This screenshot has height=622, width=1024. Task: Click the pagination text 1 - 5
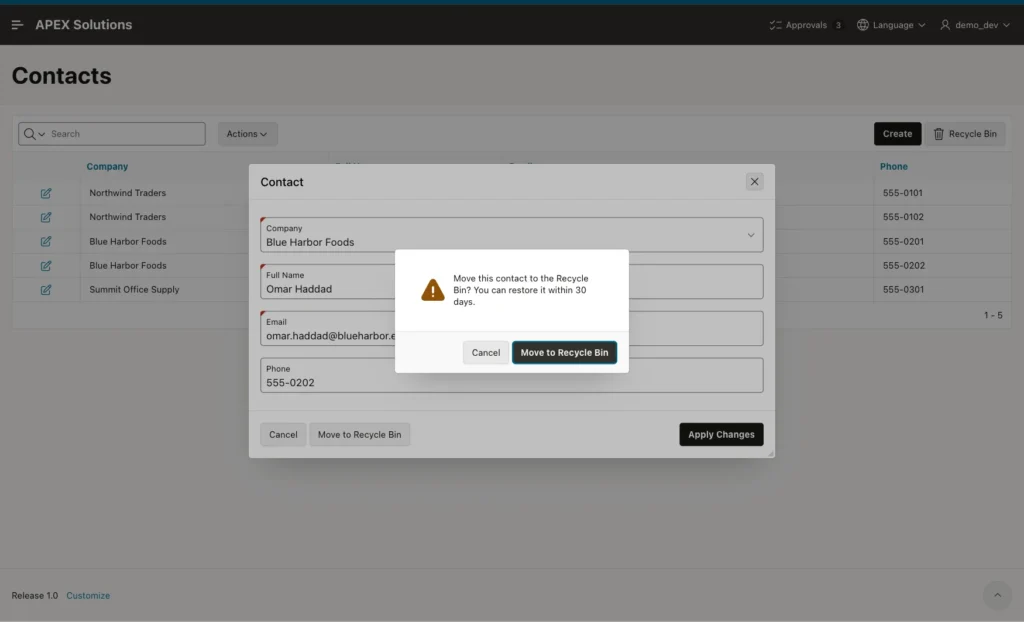(993, 316)
